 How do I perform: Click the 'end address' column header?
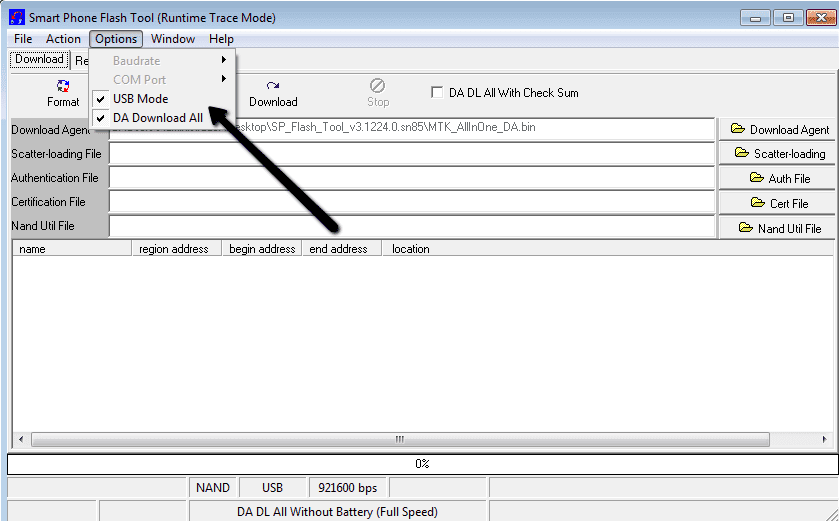click(342, 249)
